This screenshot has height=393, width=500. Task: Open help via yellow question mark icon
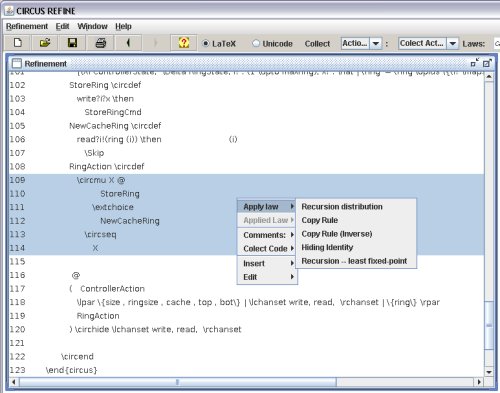pyautogui.click(x=184, y=43)
